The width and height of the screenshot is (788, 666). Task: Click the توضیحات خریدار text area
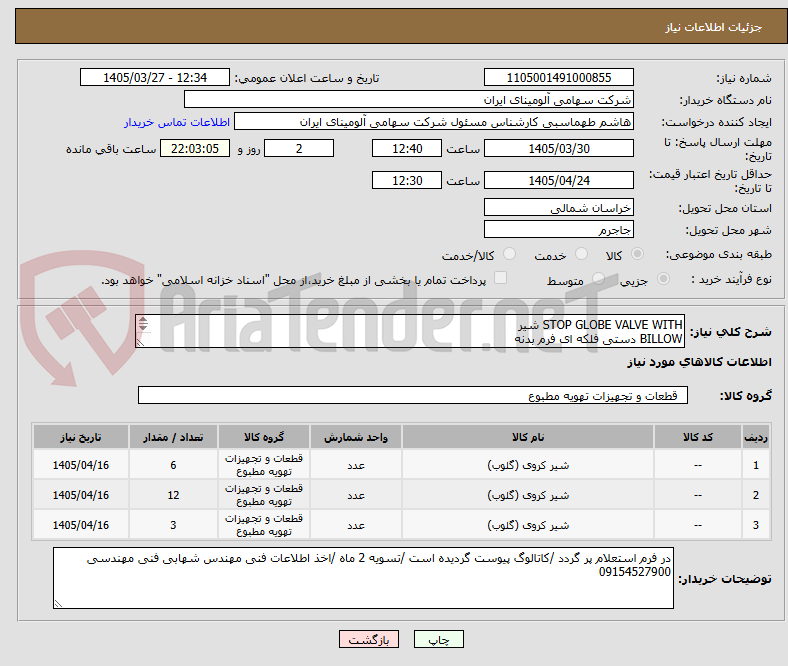[x=363, y=578]
